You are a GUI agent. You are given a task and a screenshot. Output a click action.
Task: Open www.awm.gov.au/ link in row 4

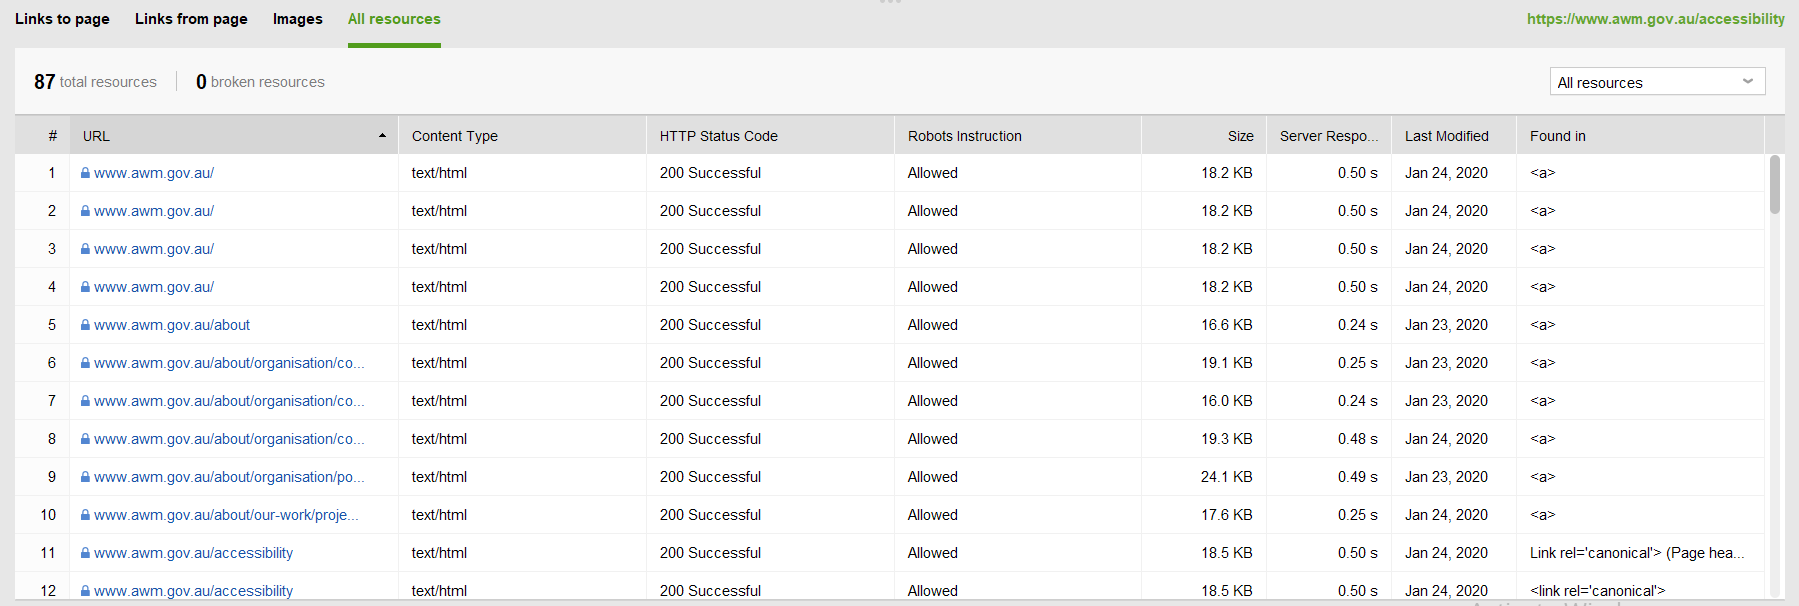pos(154,287)
